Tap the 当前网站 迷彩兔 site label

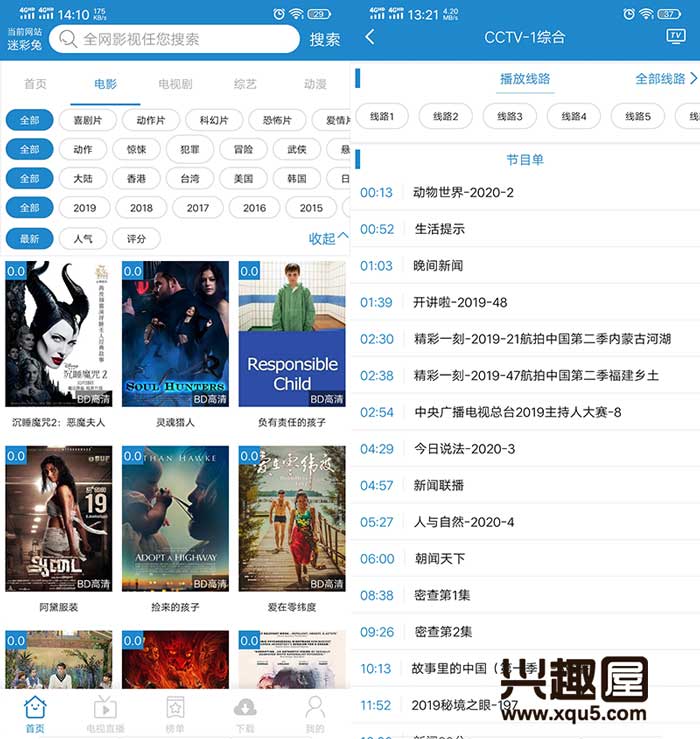click(x=25, y=39)
